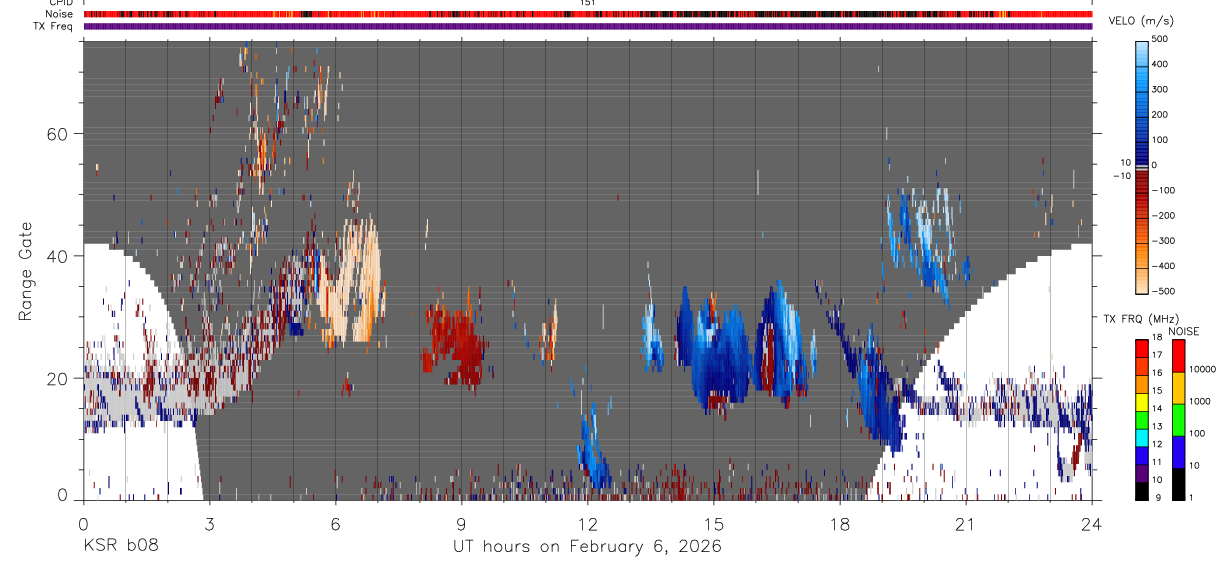Image resolution: width=1228 pixels, height=567 pixels.
Task: Click the '40' tick on the Range Gate axis
Action: coord(58,256)
